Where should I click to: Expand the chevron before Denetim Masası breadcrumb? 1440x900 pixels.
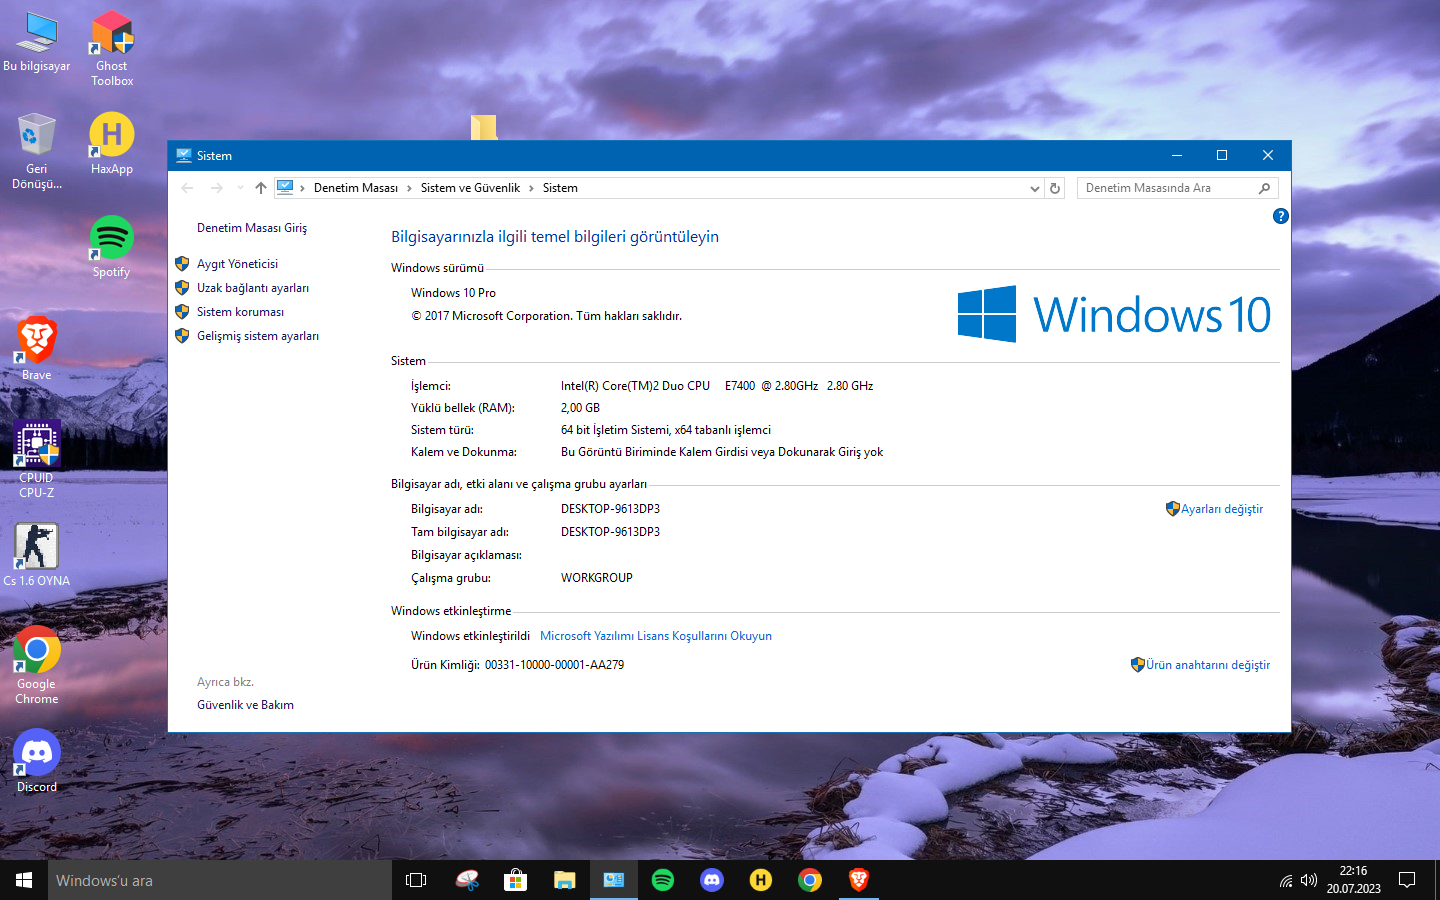302,188
